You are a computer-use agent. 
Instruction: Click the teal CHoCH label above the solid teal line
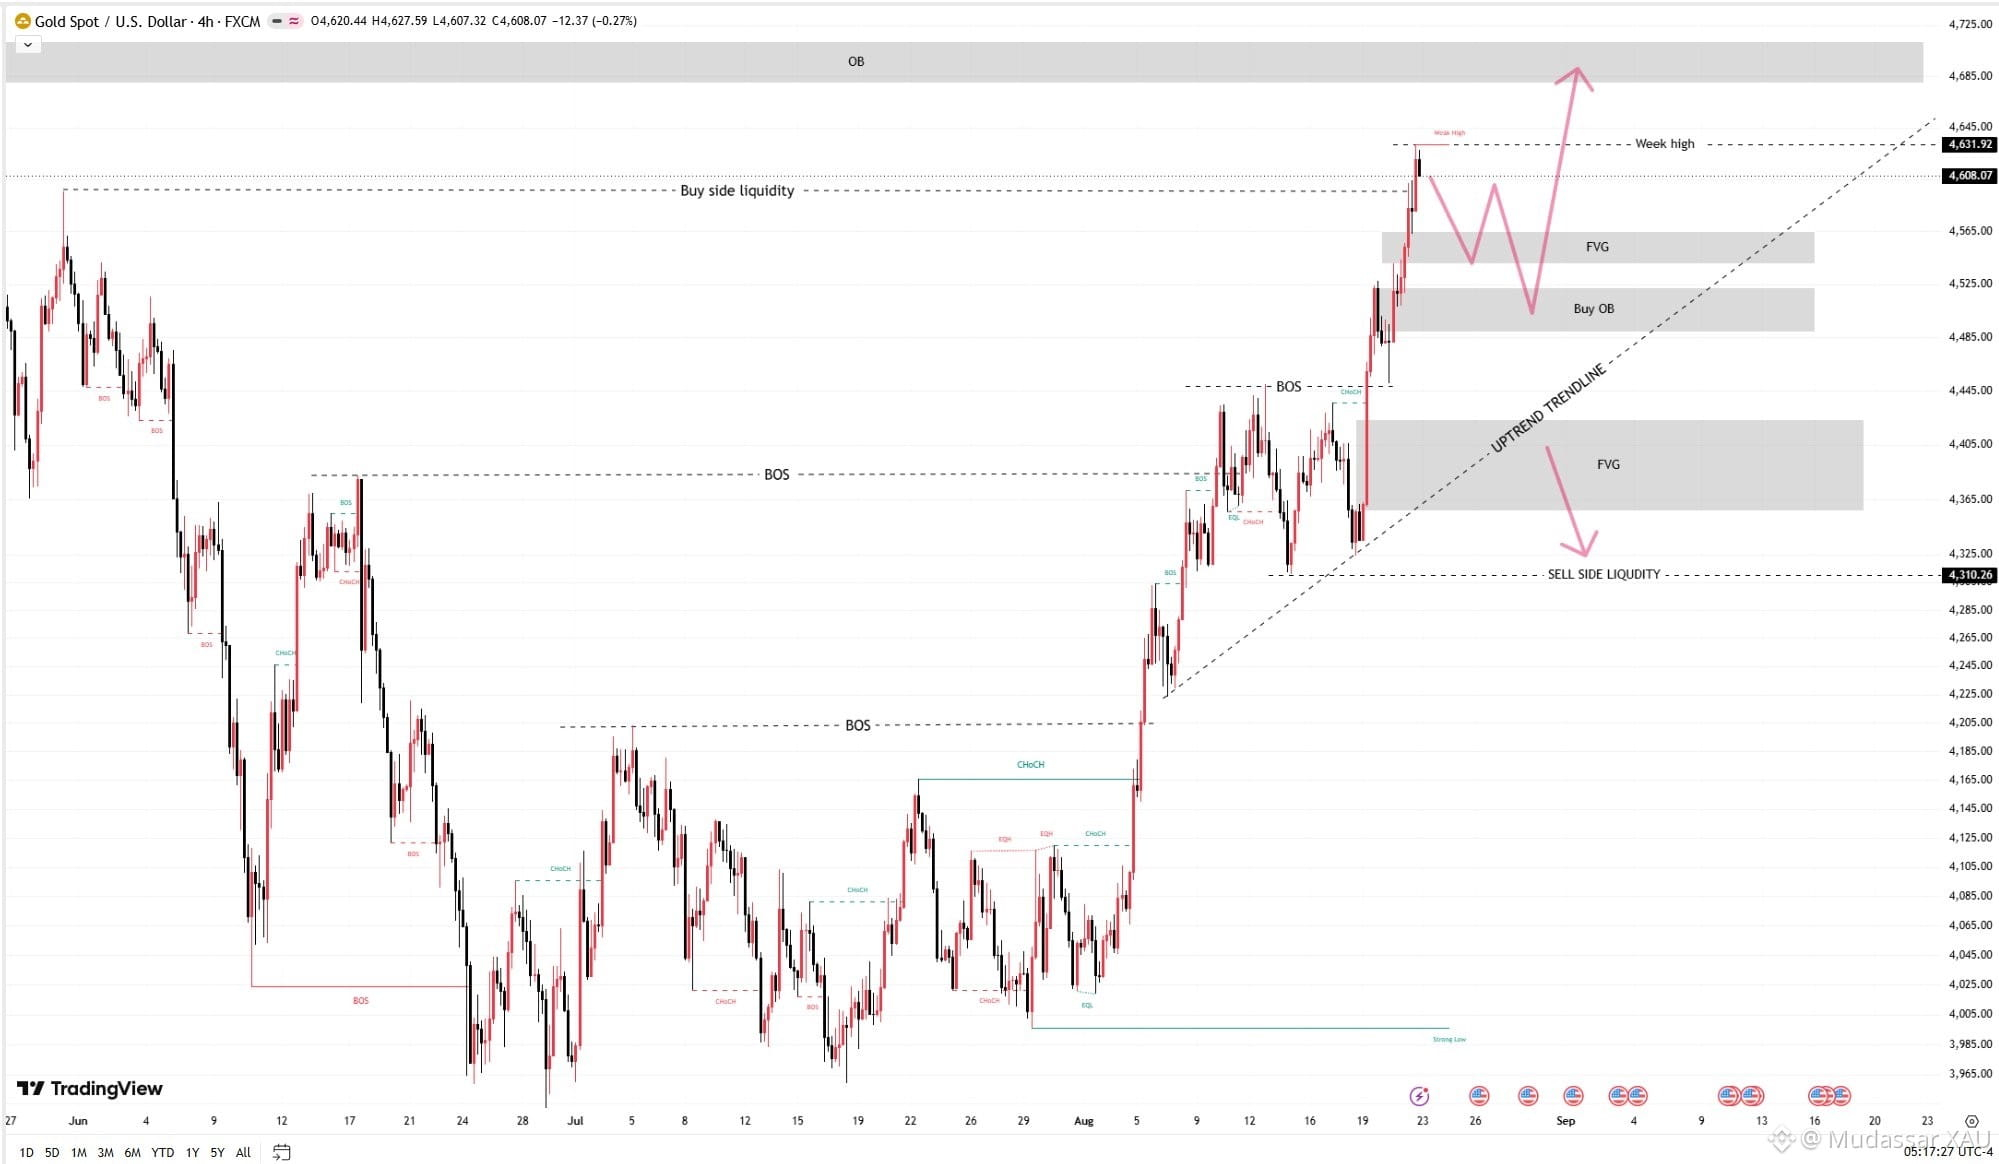(x=1030, y=765)
